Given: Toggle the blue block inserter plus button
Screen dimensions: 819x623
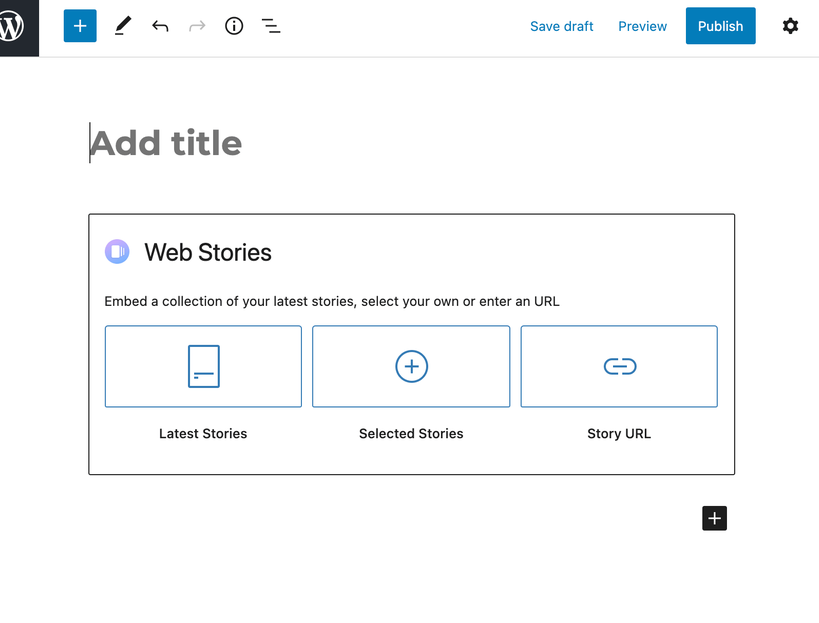Looking at the screenshot, I should (x=80, y=26).
